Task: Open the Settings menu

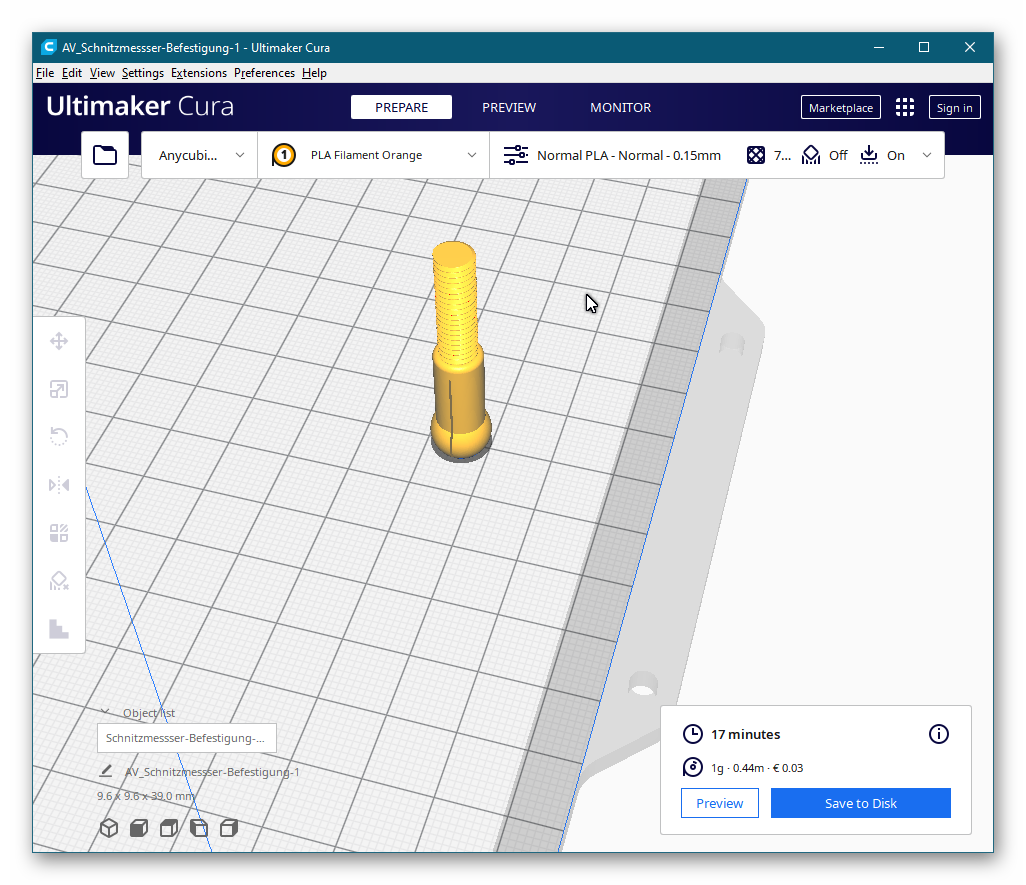Action: [x=143, y=73]
